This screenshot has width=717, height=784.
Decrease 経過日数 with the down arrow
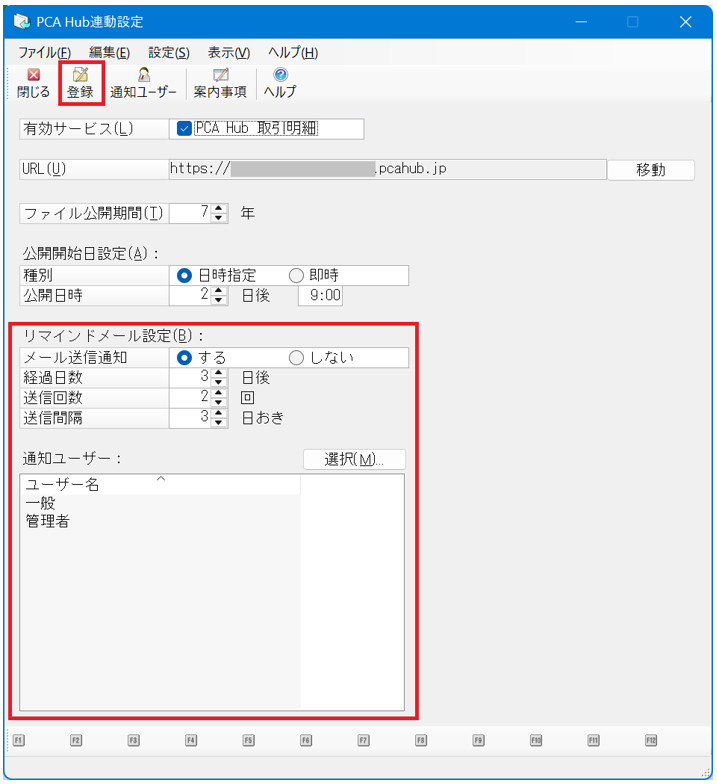click(218, 382)
